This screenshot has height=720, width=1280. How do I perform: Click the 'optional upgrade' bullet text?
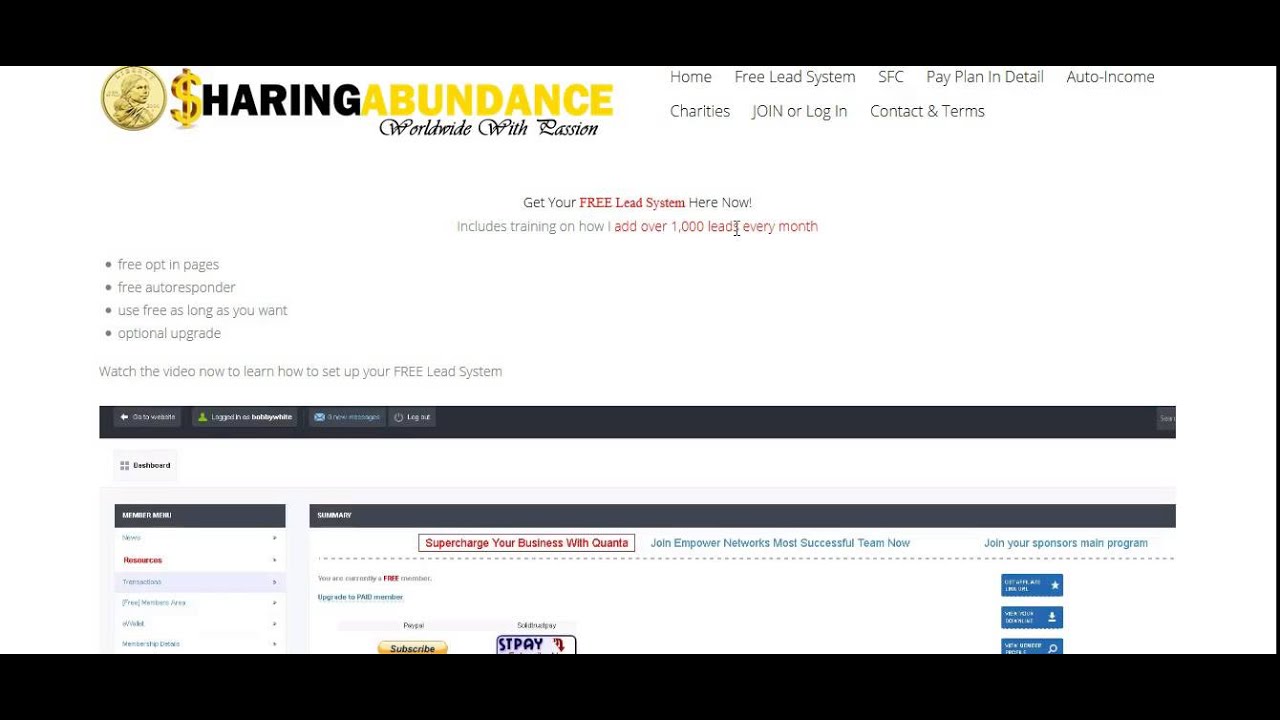(169, 334)
